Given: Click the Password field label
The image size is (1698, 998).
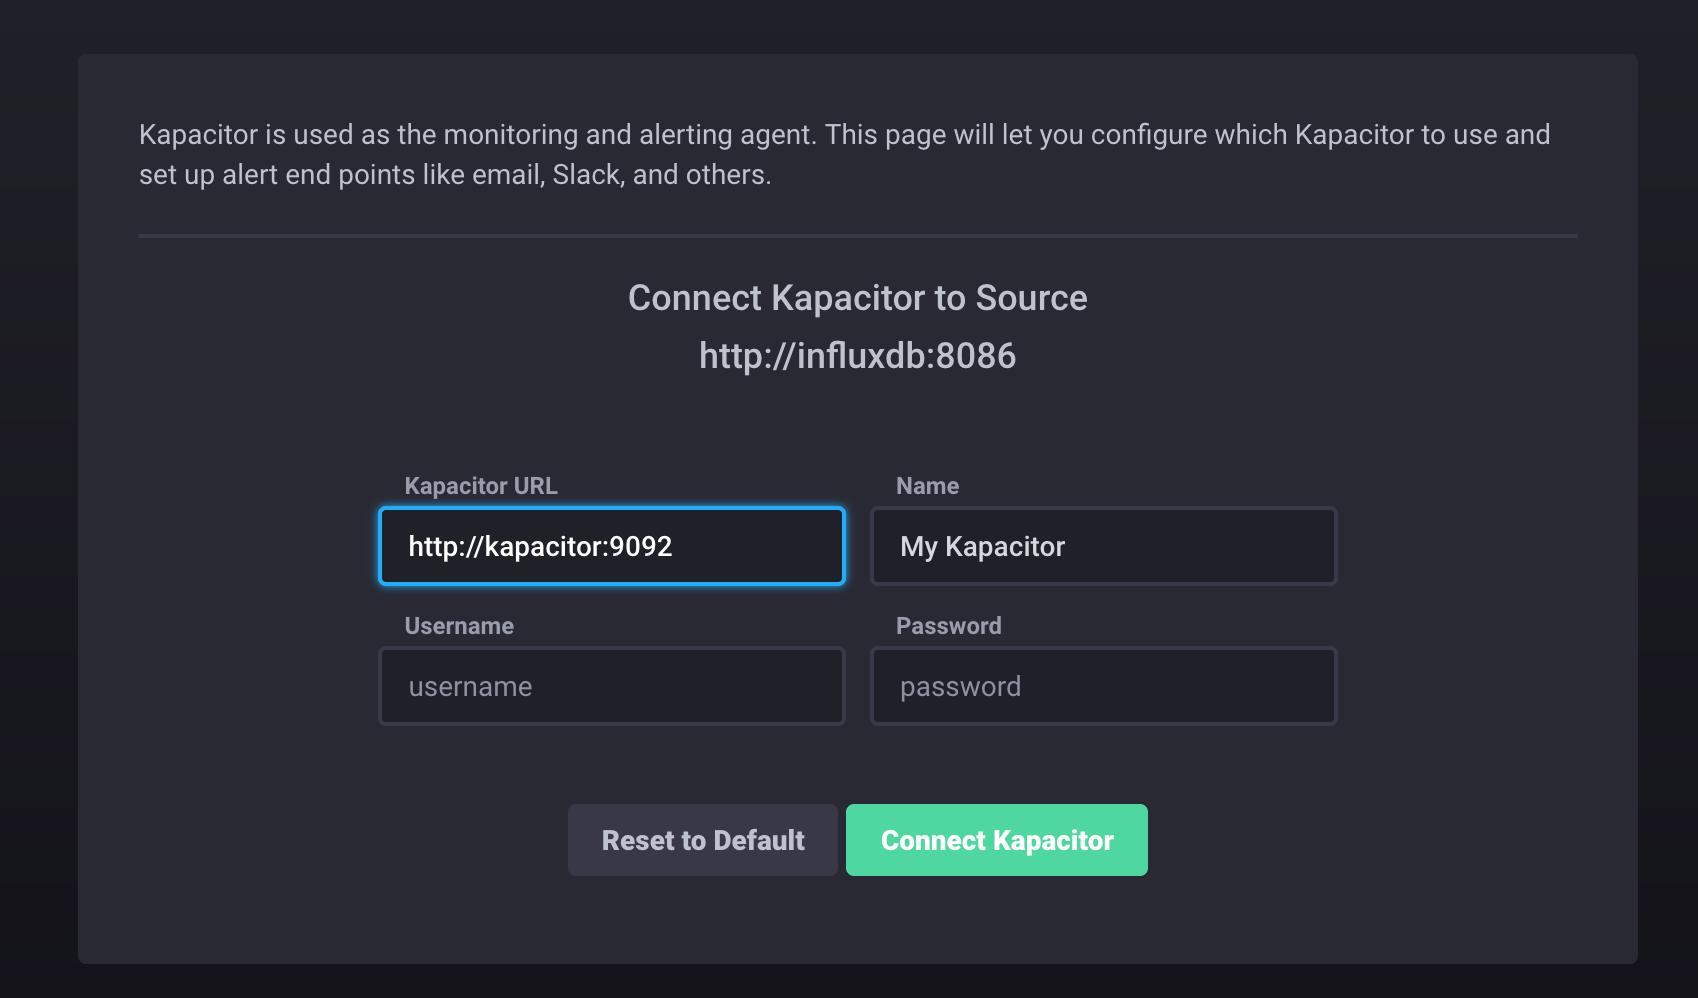Looking at the screenshot, I should (948, 626).
